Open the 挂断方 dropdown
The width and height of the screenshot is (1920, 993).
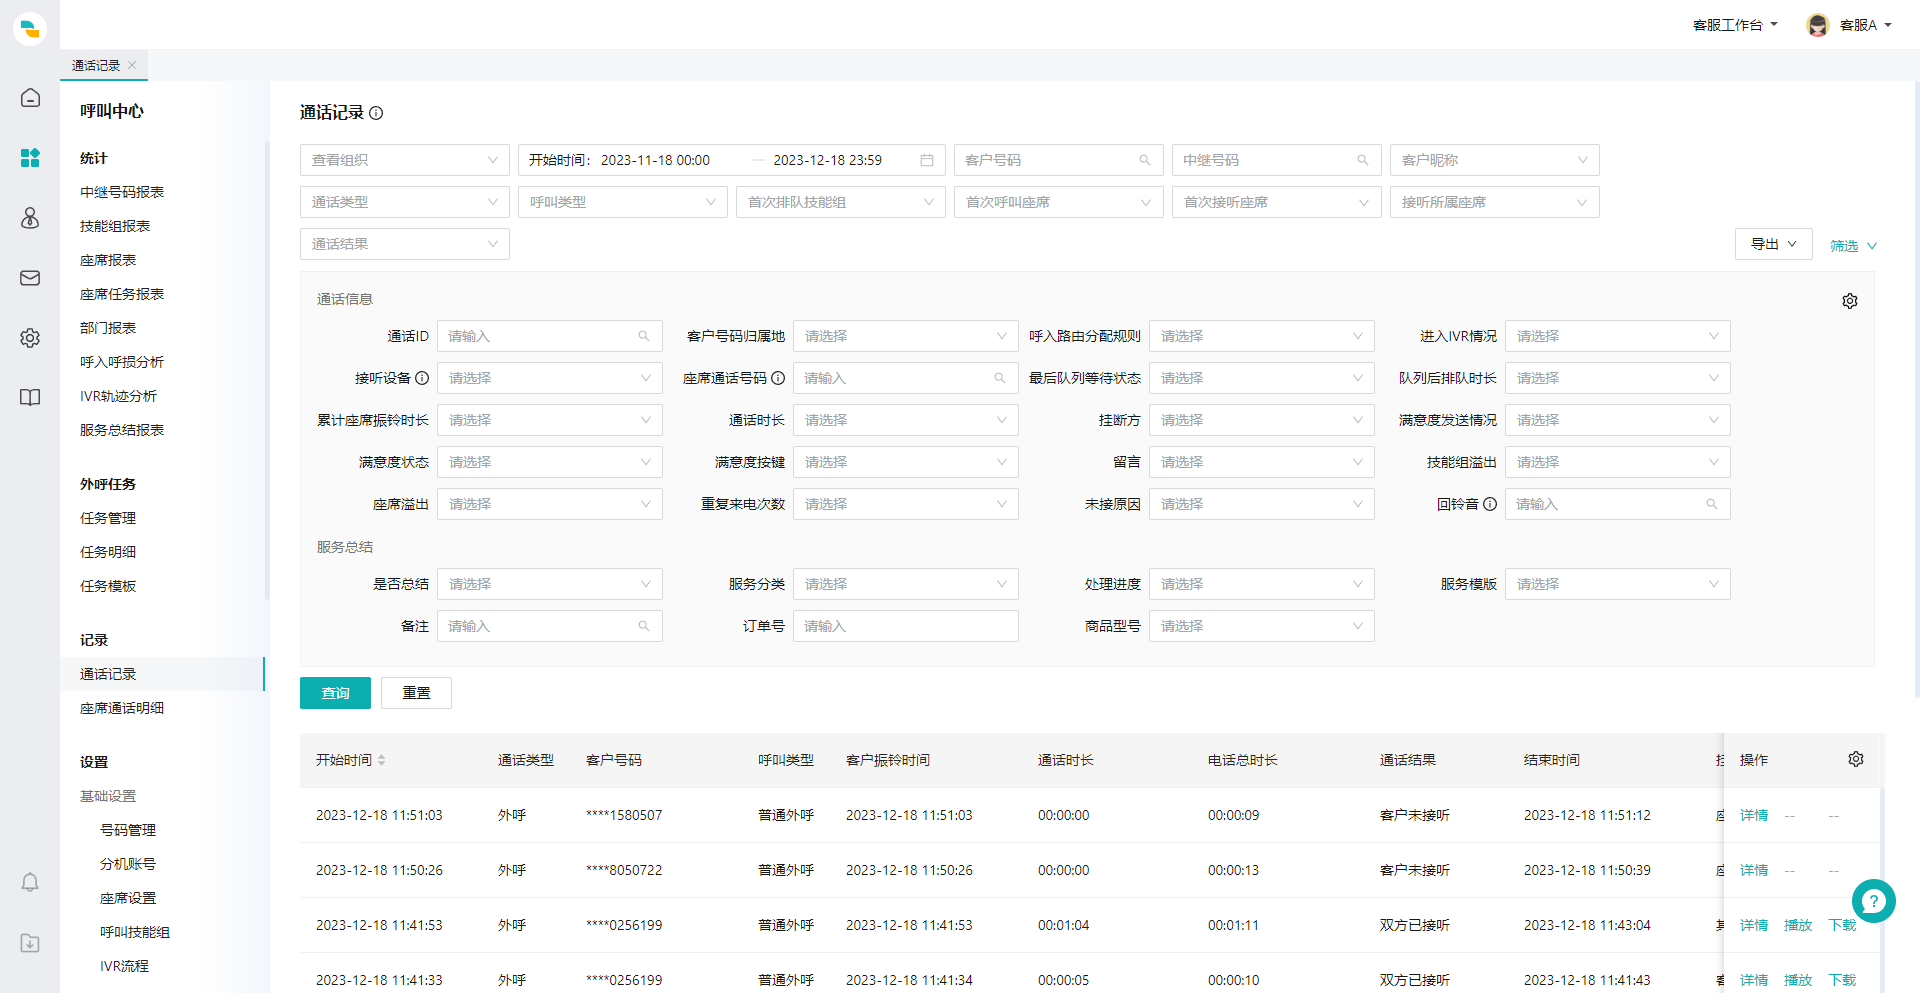click(x=1262, y=420)
